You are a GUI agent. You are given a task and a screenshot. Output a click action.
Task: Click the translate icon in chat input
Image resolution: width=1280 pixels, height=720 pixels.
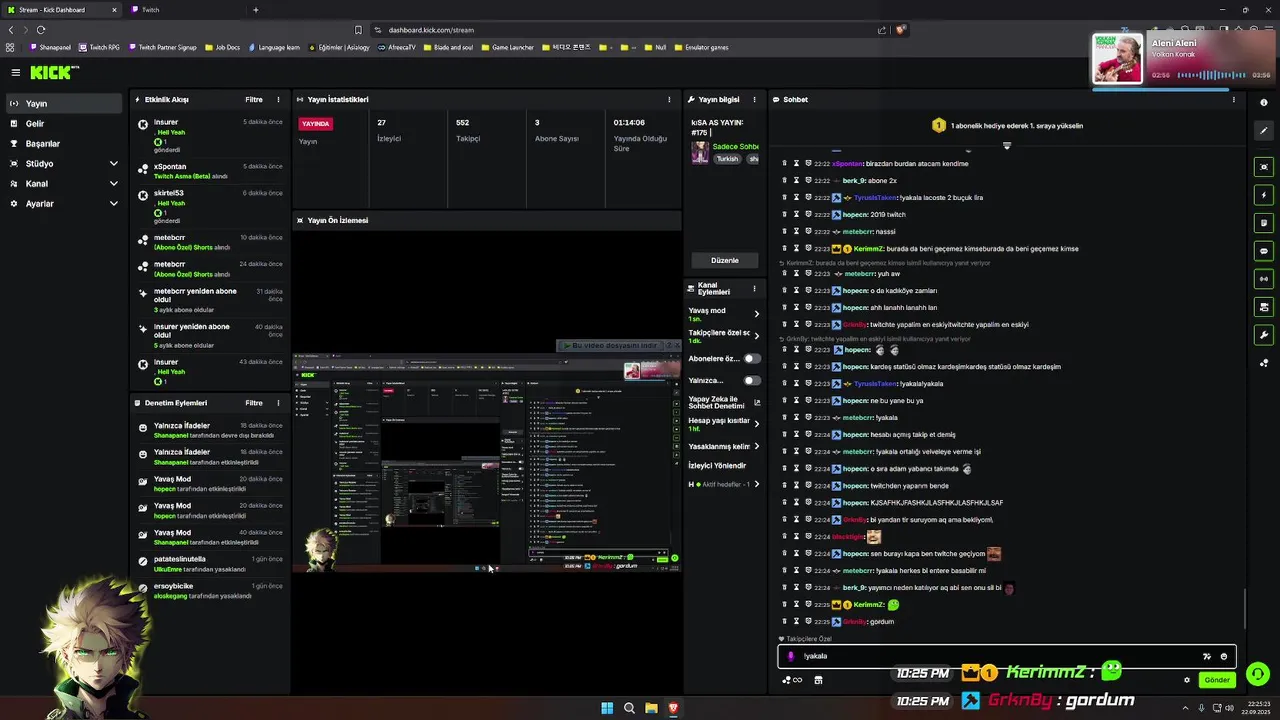(x=1207, y=656)
